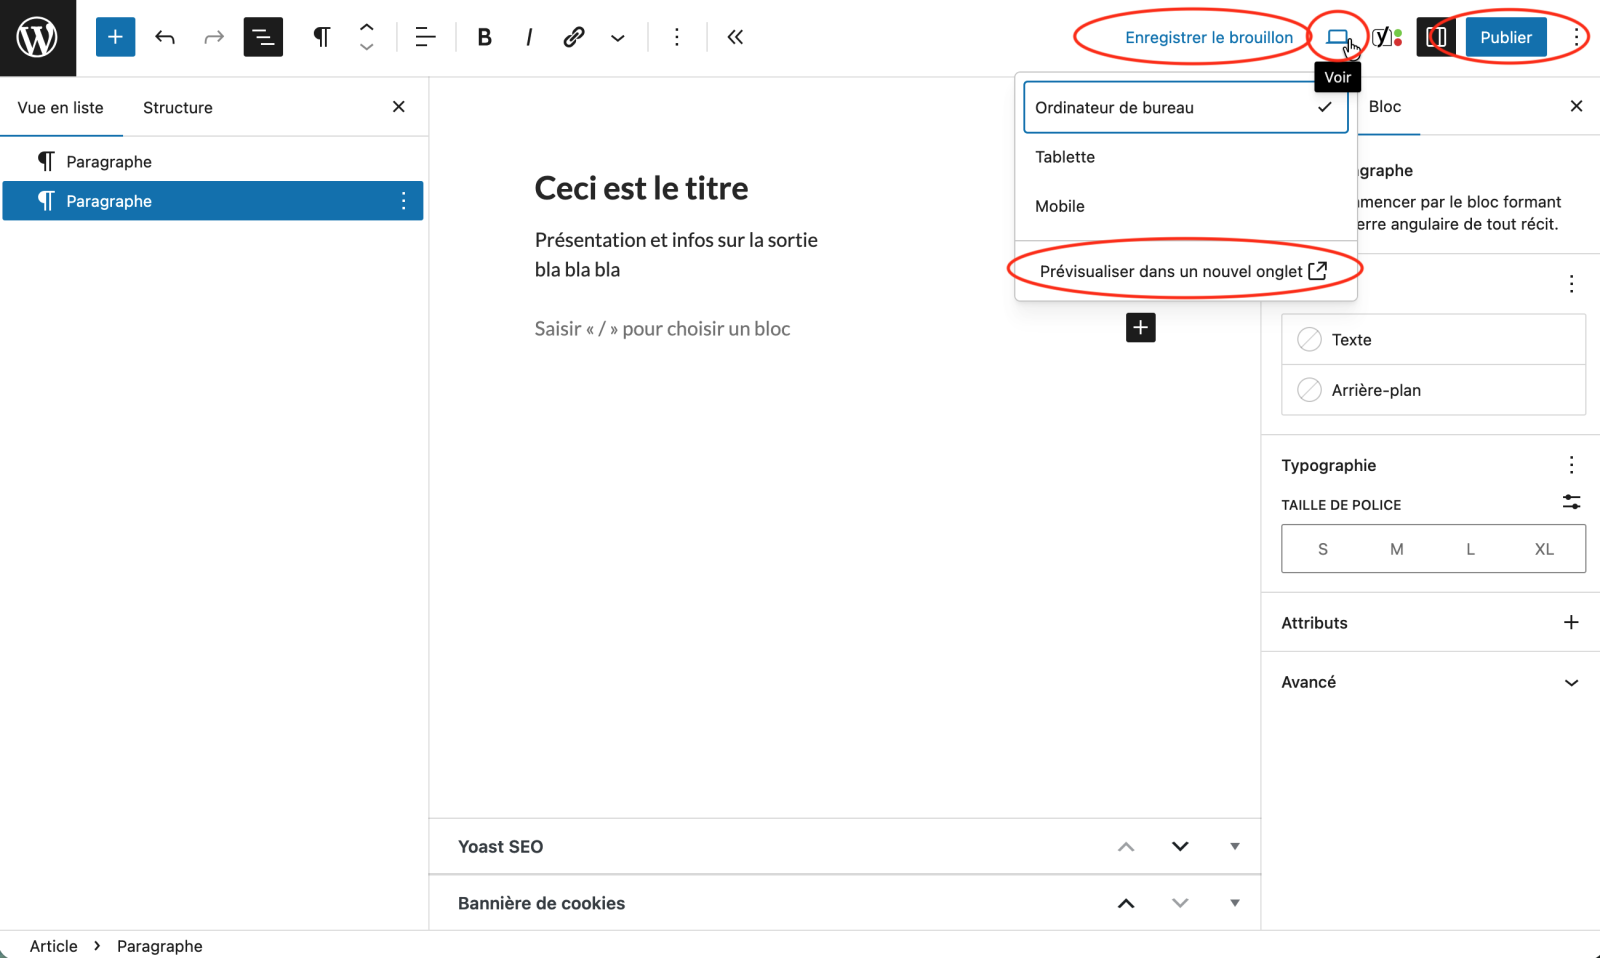The image size is (1600, 958).
Task: Choose Mobile from the preview menu
Action: (x=1060, y=206)
